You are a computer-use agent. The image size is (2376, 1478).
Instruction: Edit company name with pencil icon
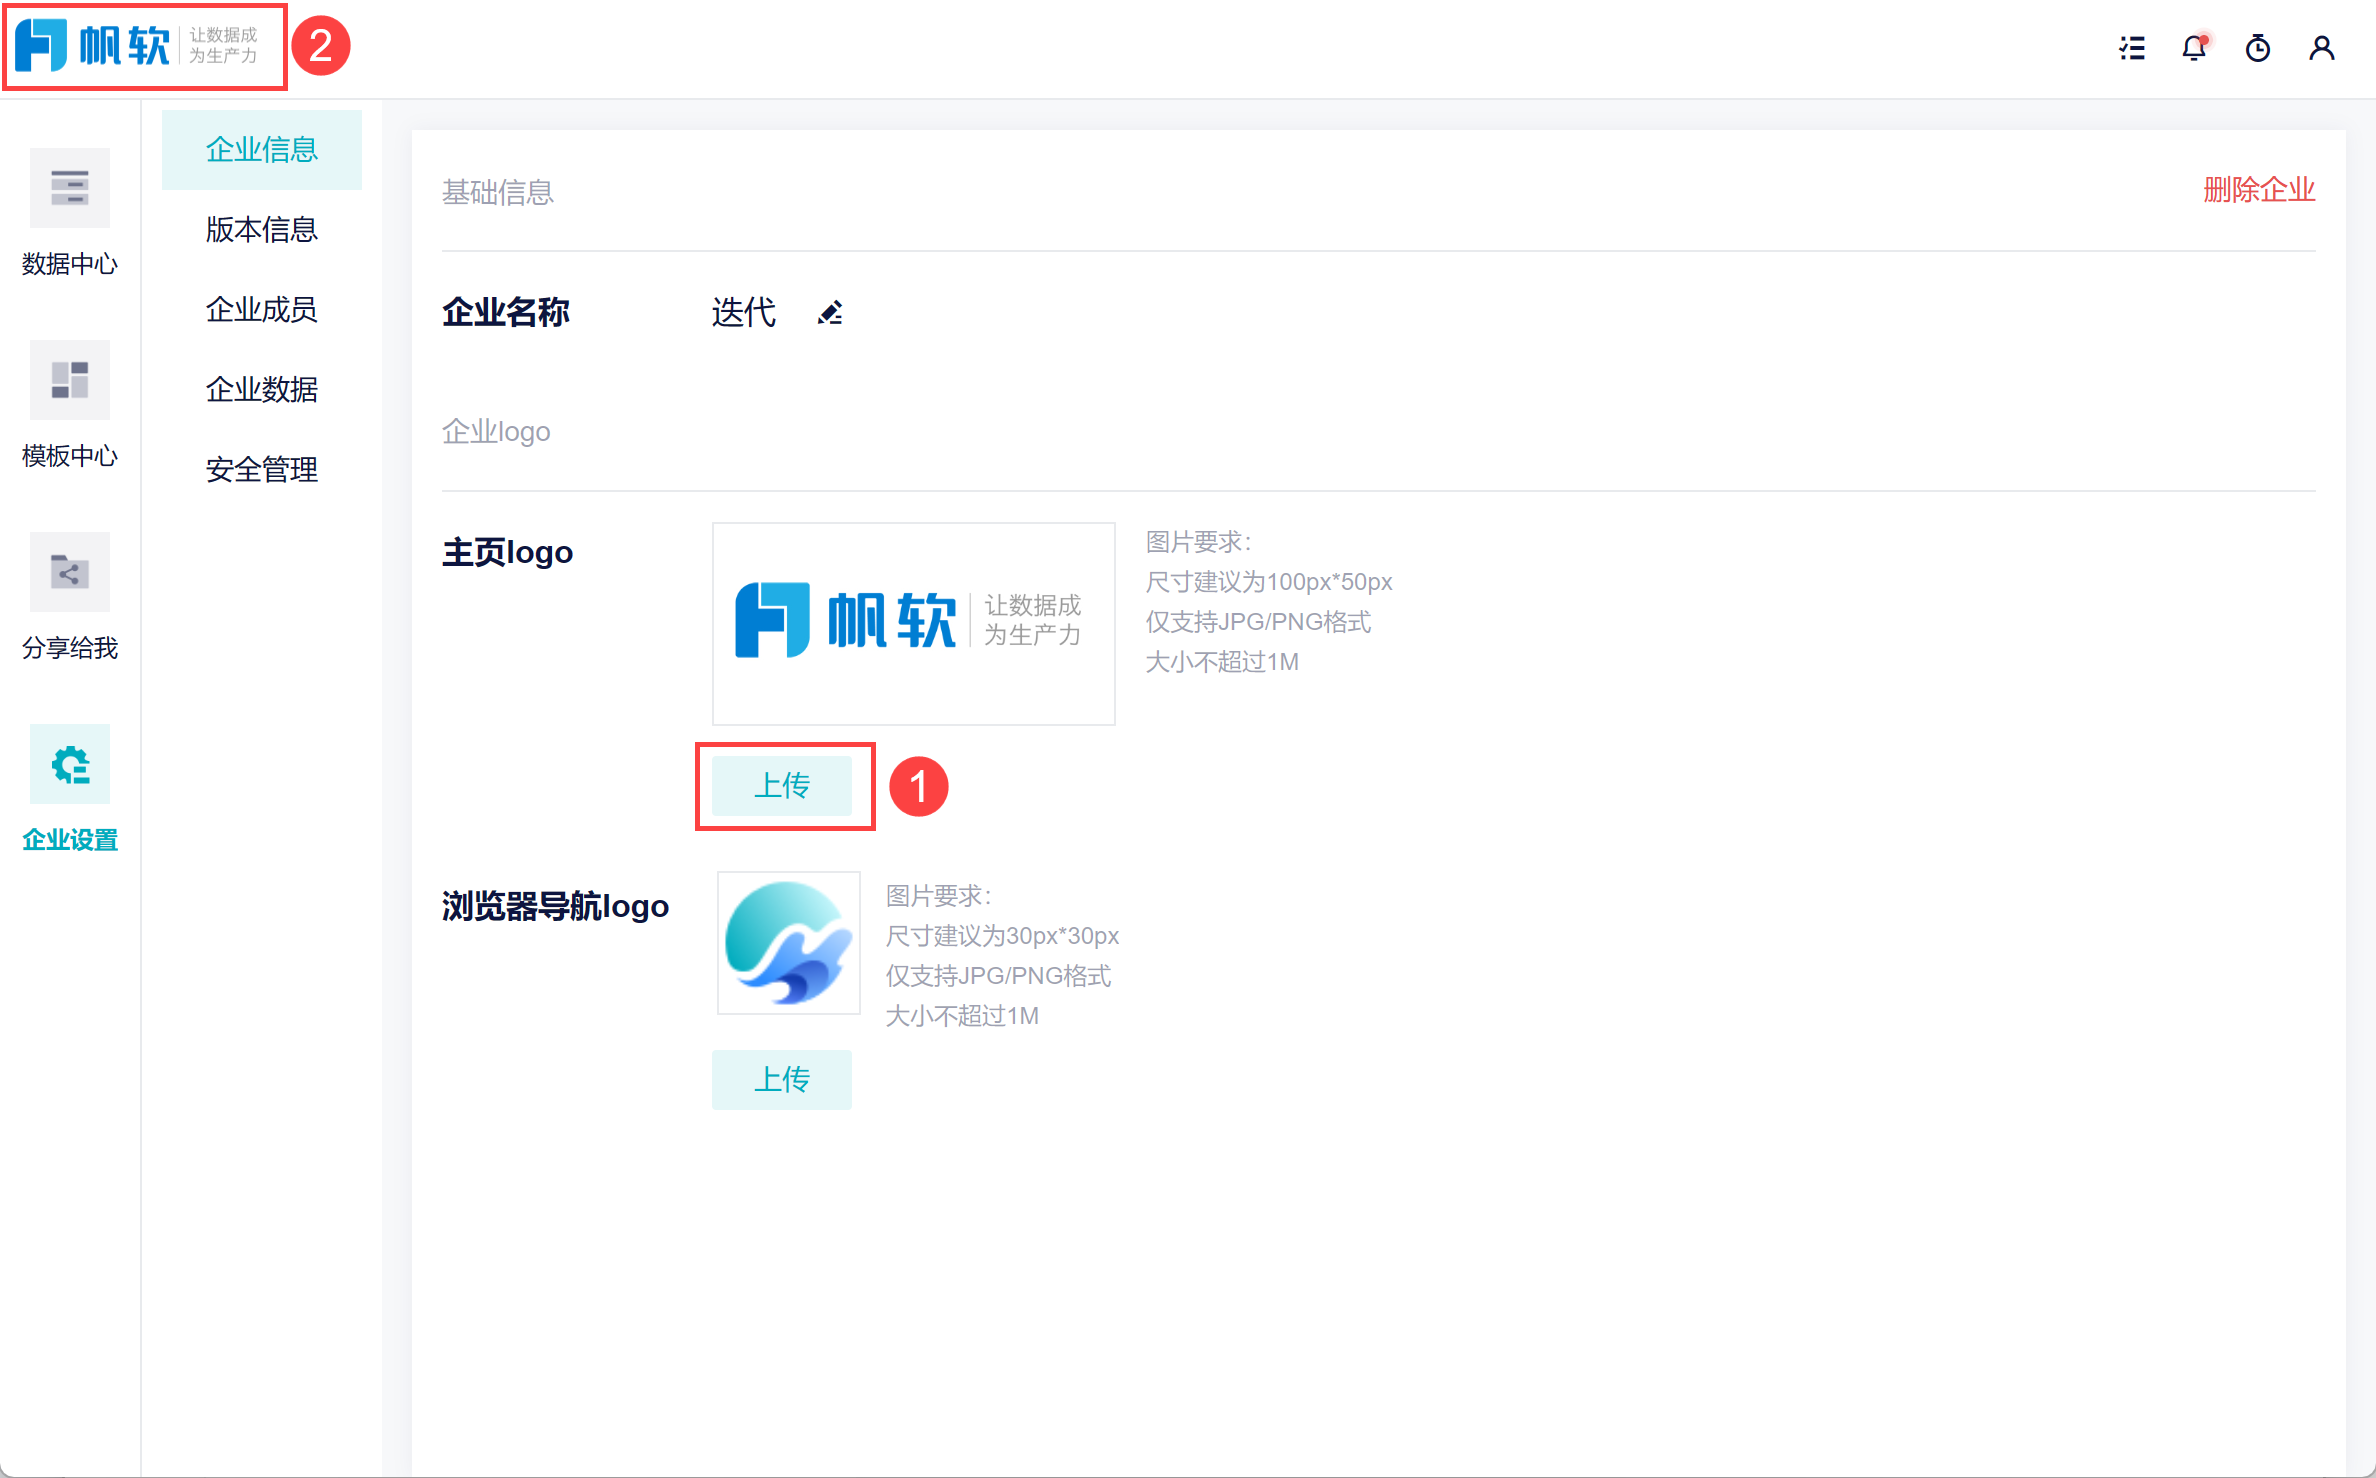[830, 313]
